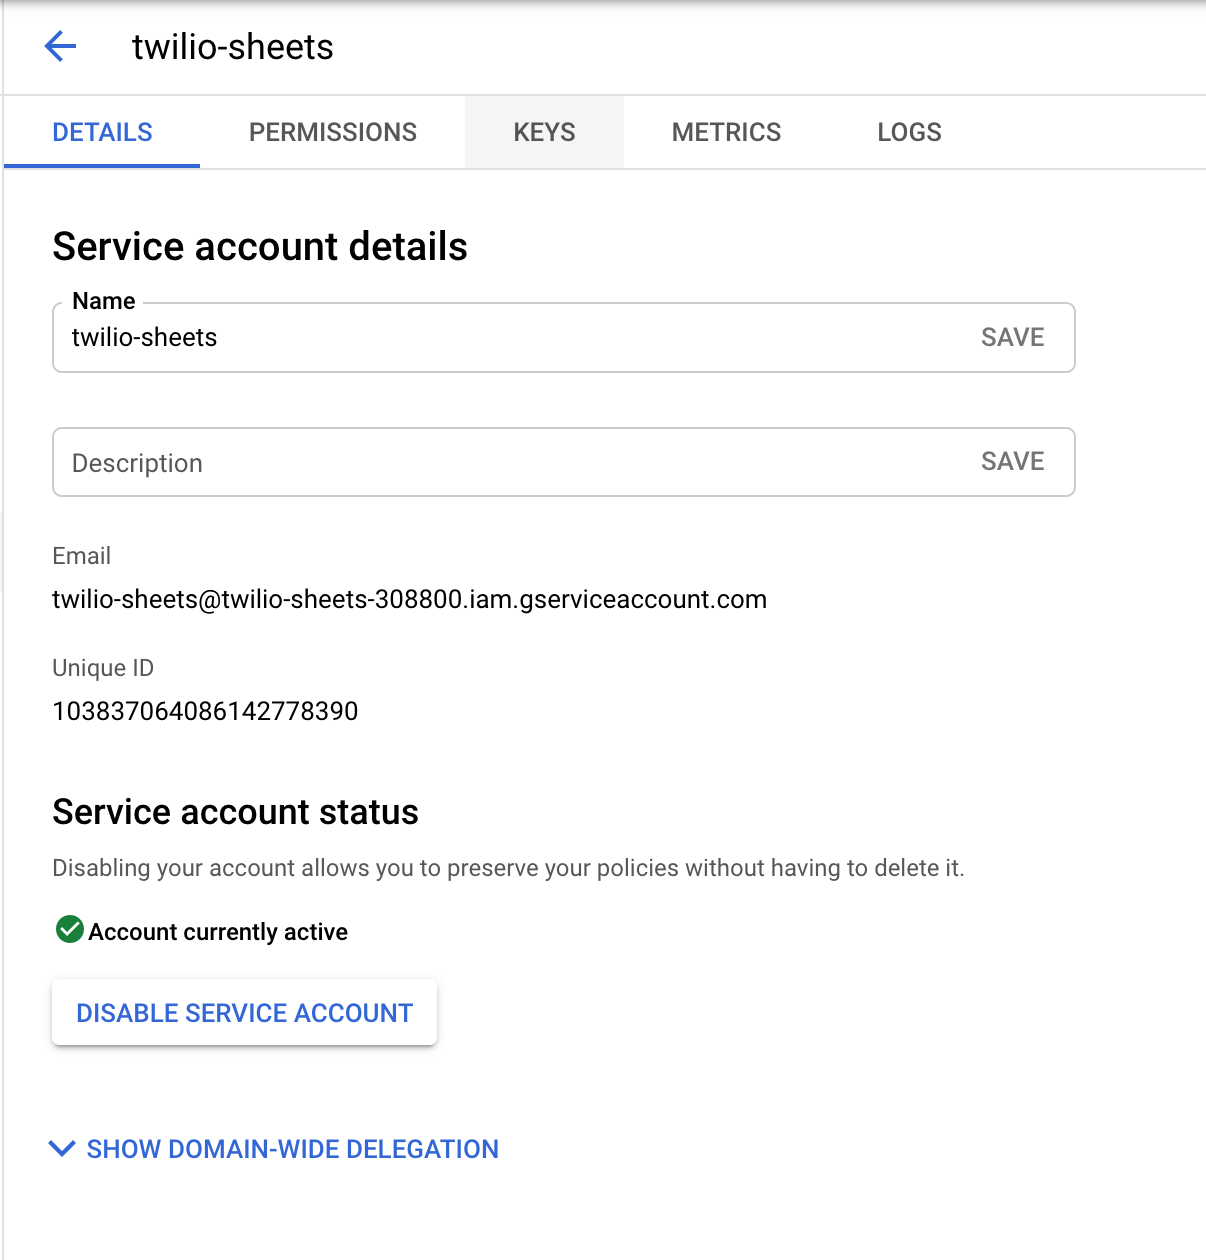
Task: View the Metrics tab
Action: coord(726,132)
